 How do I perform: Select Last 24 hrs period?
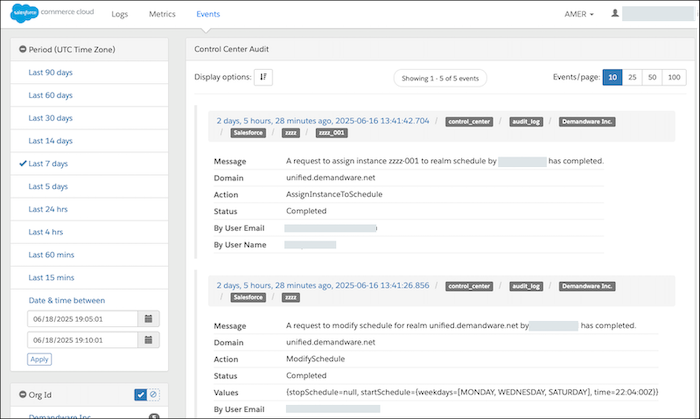pos(48,209)
